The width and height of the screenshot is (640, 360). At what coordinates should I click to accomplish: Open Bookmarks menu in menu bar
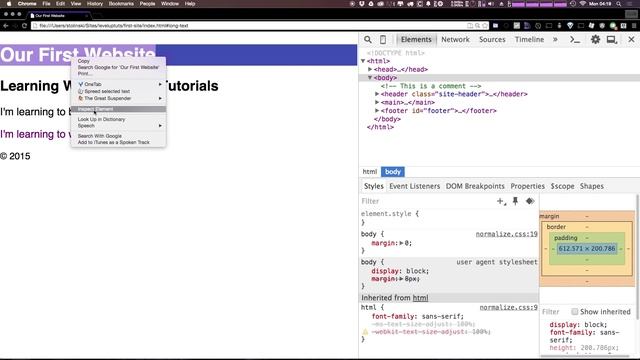tap(121, 4)
